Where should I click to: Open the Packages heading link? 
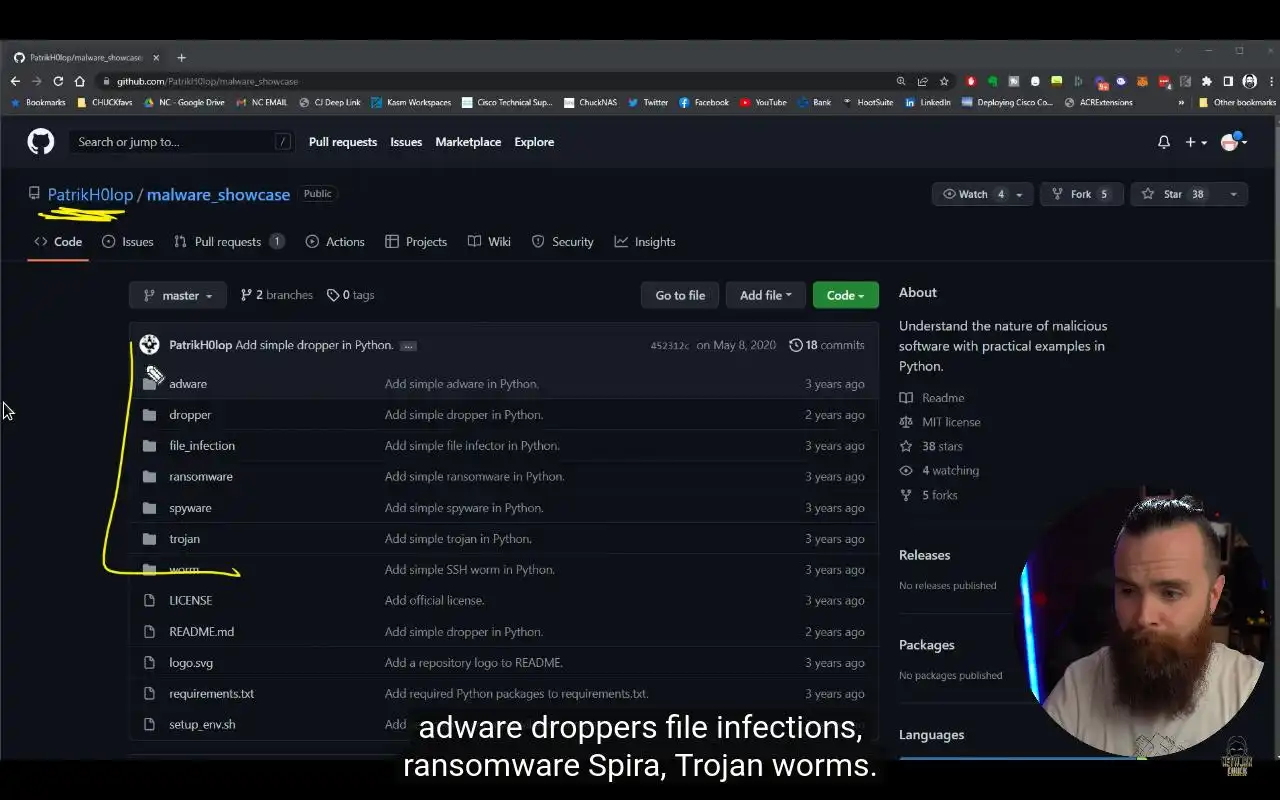pos(926,645)
